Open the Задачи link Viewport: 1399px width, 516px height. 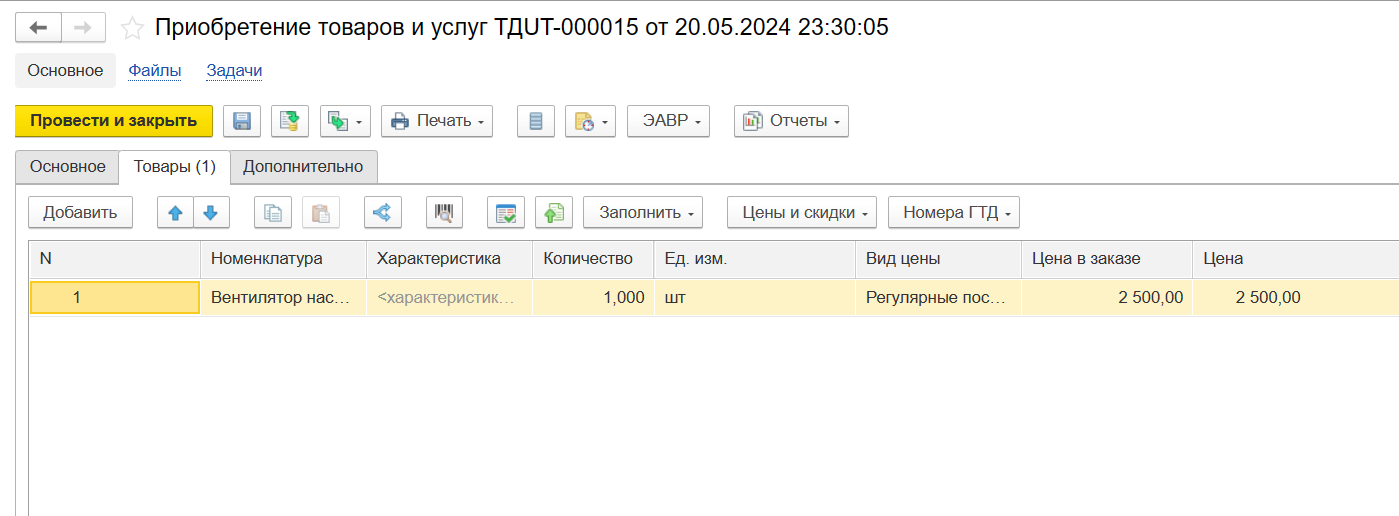(234, 70)
